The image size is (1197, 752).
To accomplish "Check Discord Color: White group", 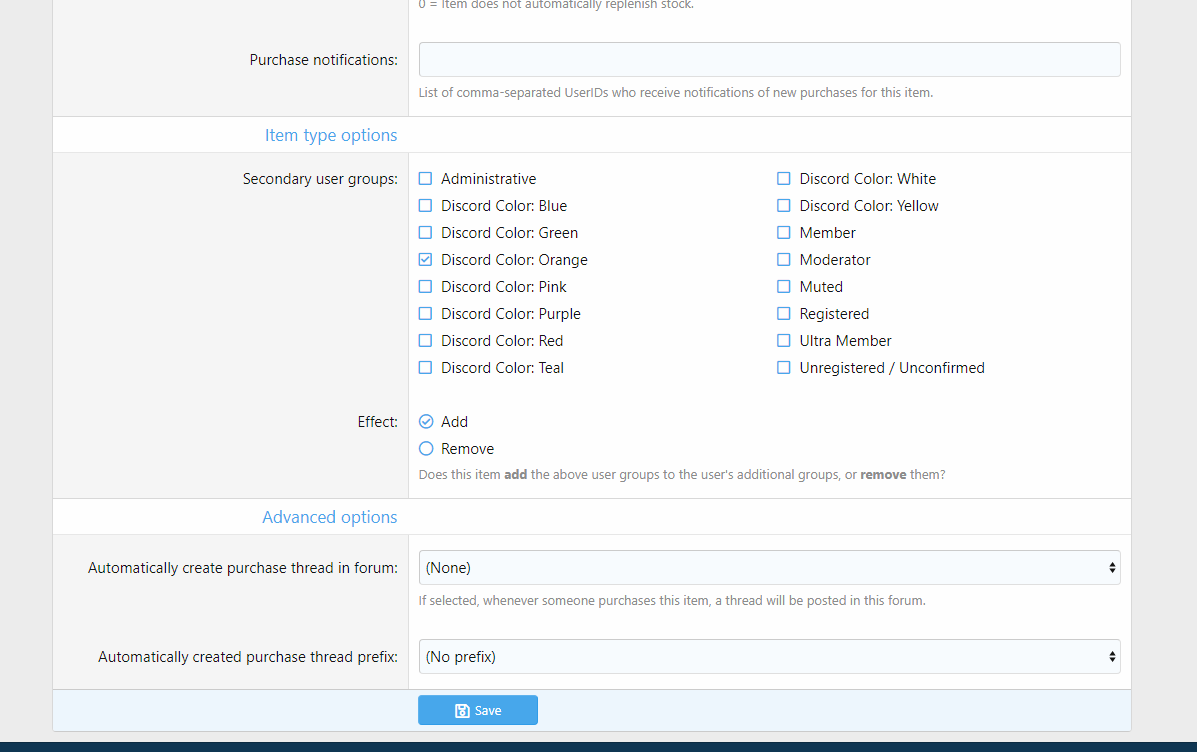I will point(784,179).
